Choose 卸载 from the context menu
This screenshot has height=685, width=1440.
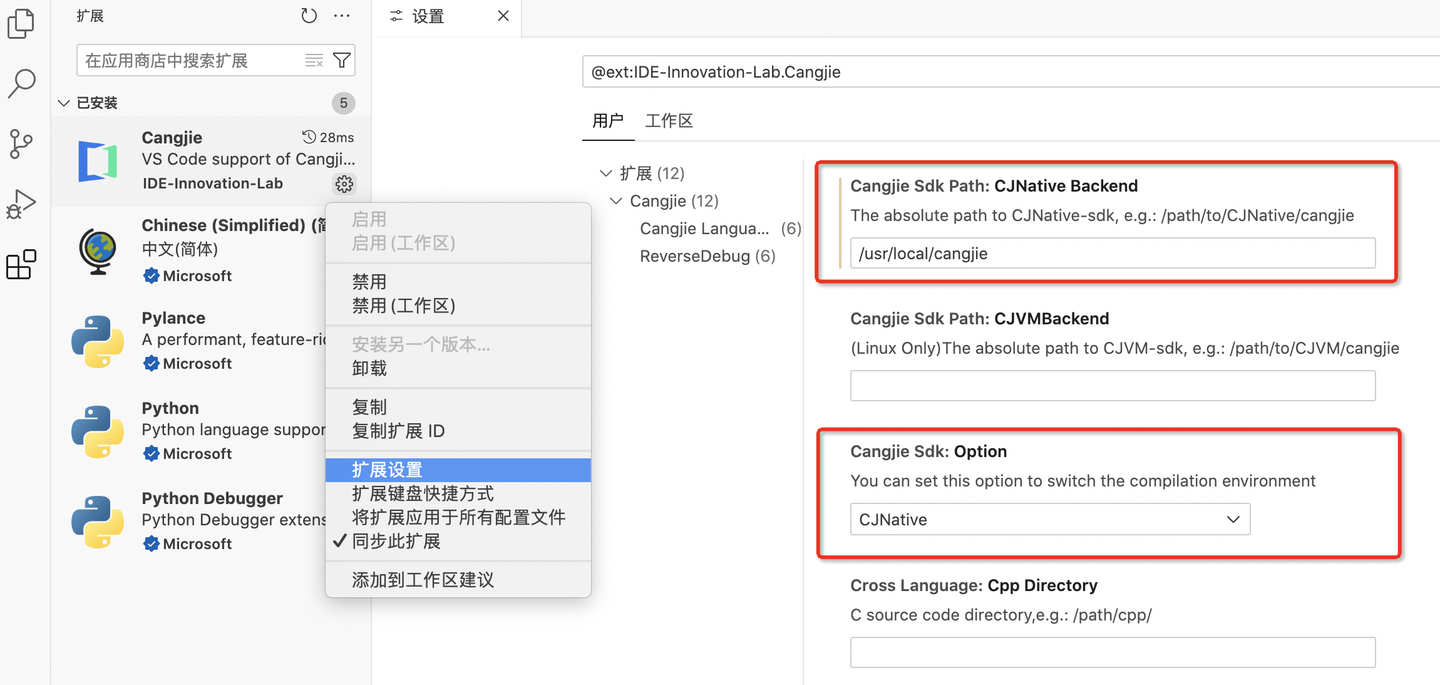369,368
